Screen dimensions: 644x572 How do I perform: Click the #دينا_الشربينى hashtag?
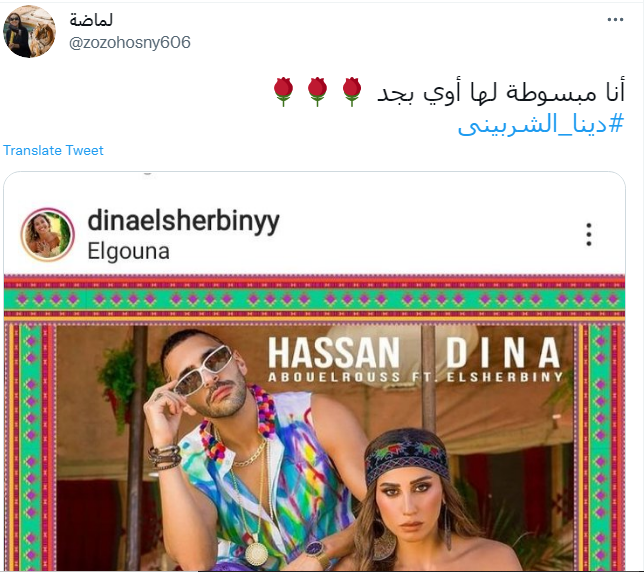pos(541,124)
